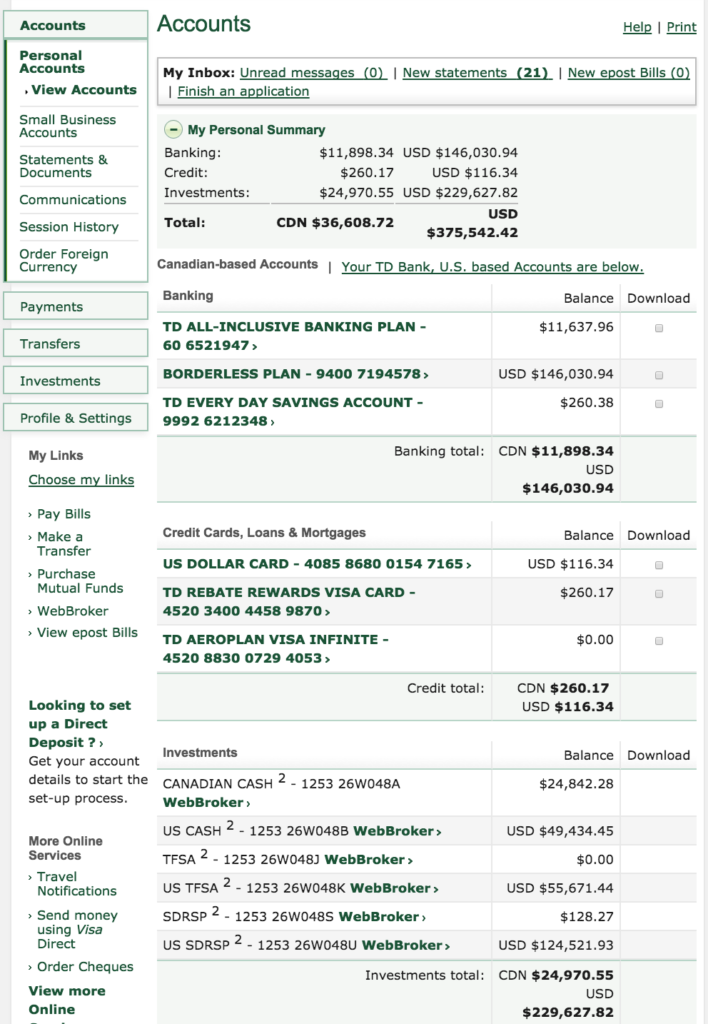The image size is (708, 1024).
Task: Open US Dollar Card 4085 8680 0154 7165
Action: [317, 564]
